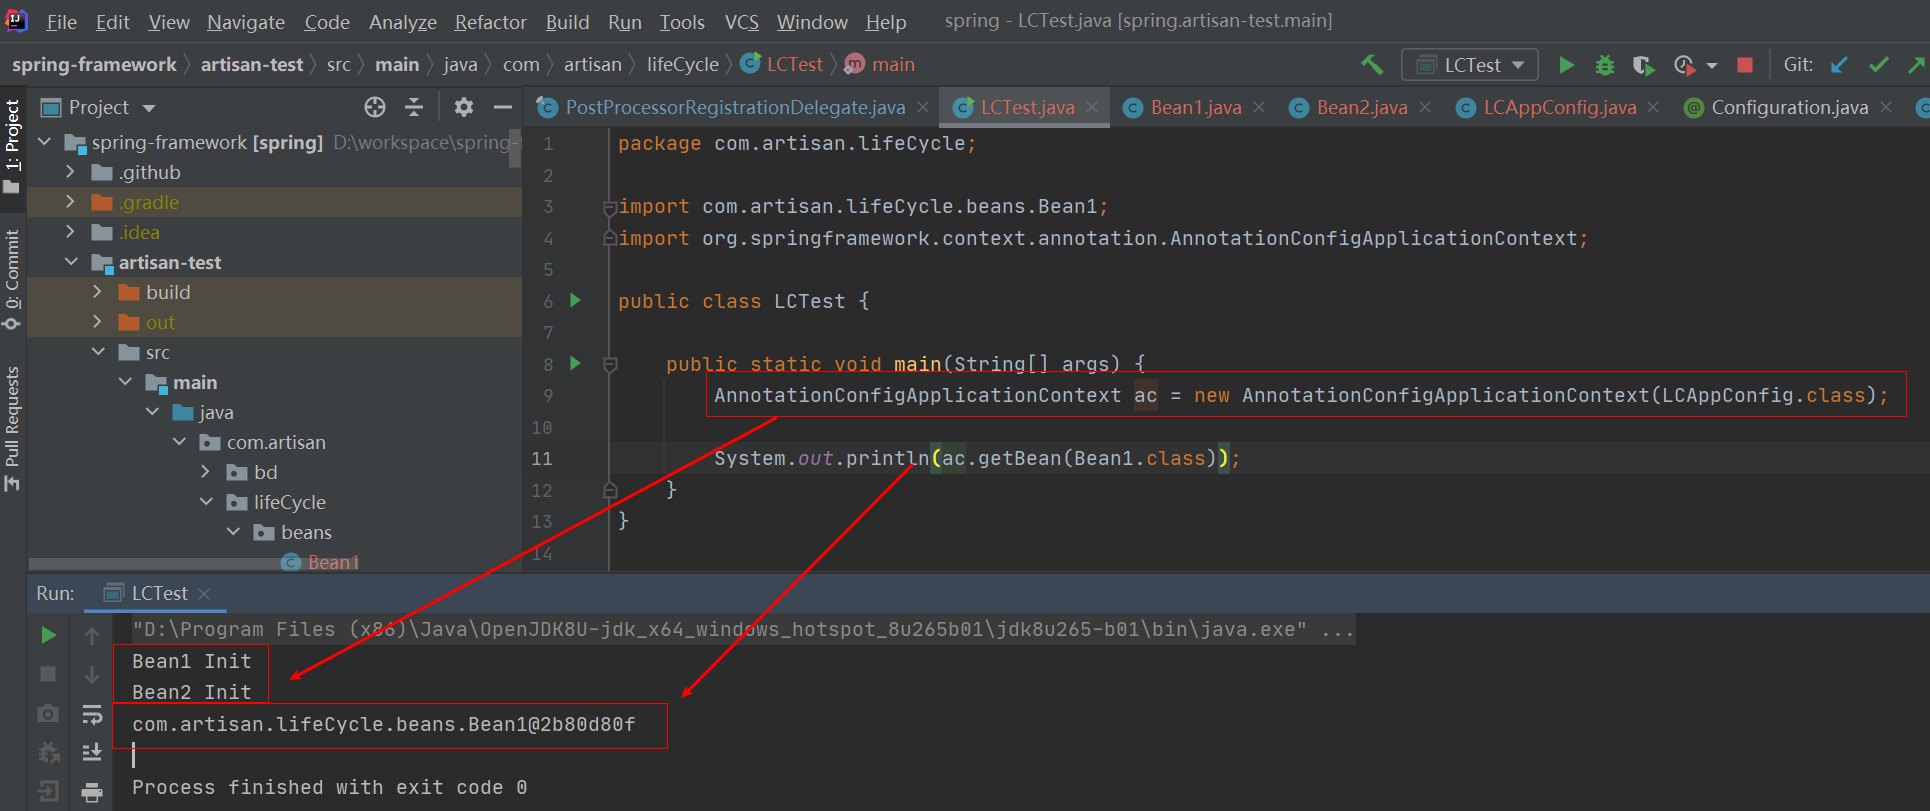1930x811 pixels.
Task: Expand the .gradle folder
Action: pyautogui.click(x=70, y=202)
